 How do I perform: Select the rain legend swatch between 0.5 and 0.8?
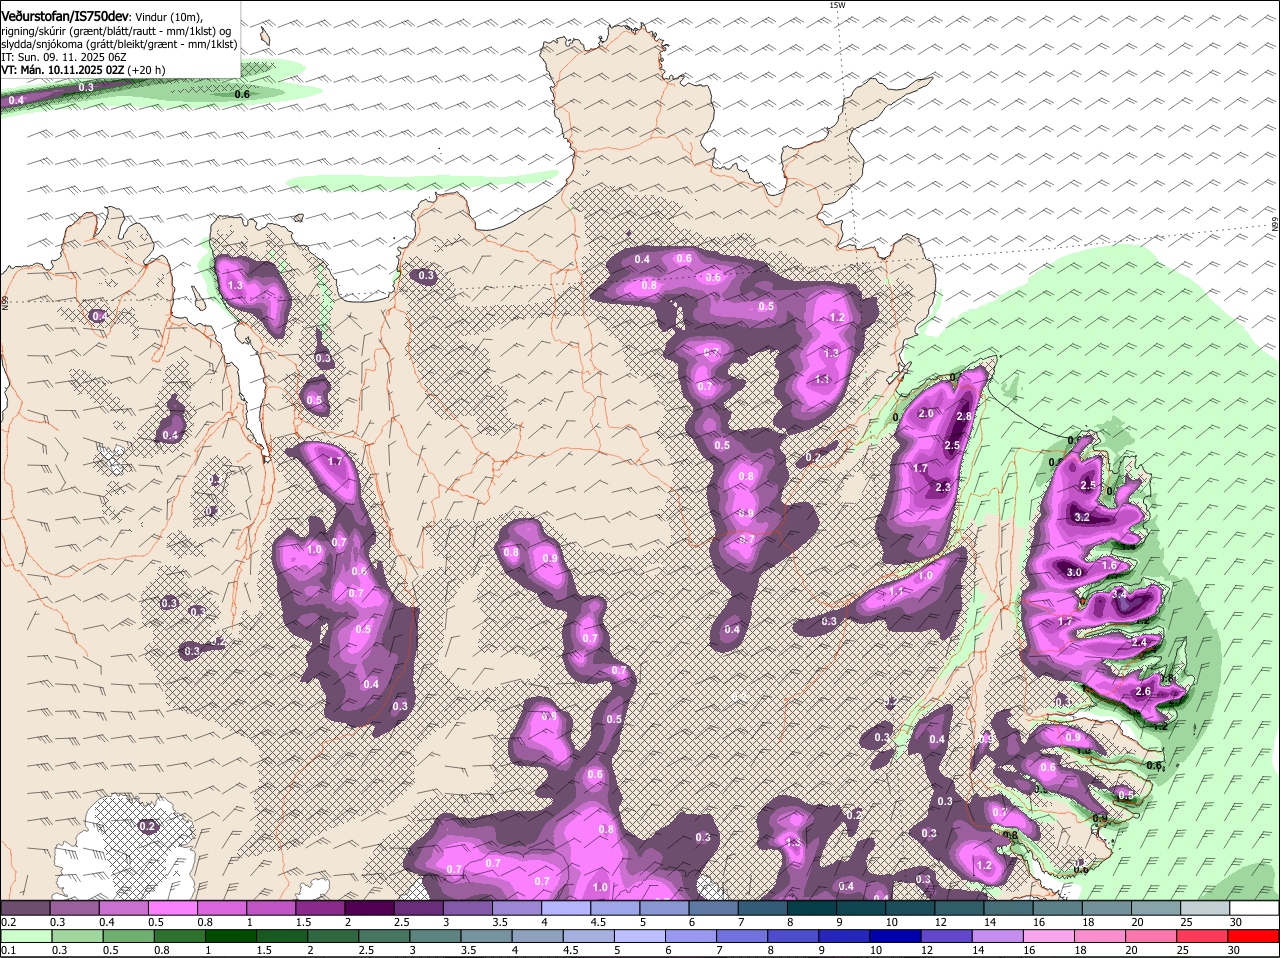pyautogui.click(x=129, y=936)
